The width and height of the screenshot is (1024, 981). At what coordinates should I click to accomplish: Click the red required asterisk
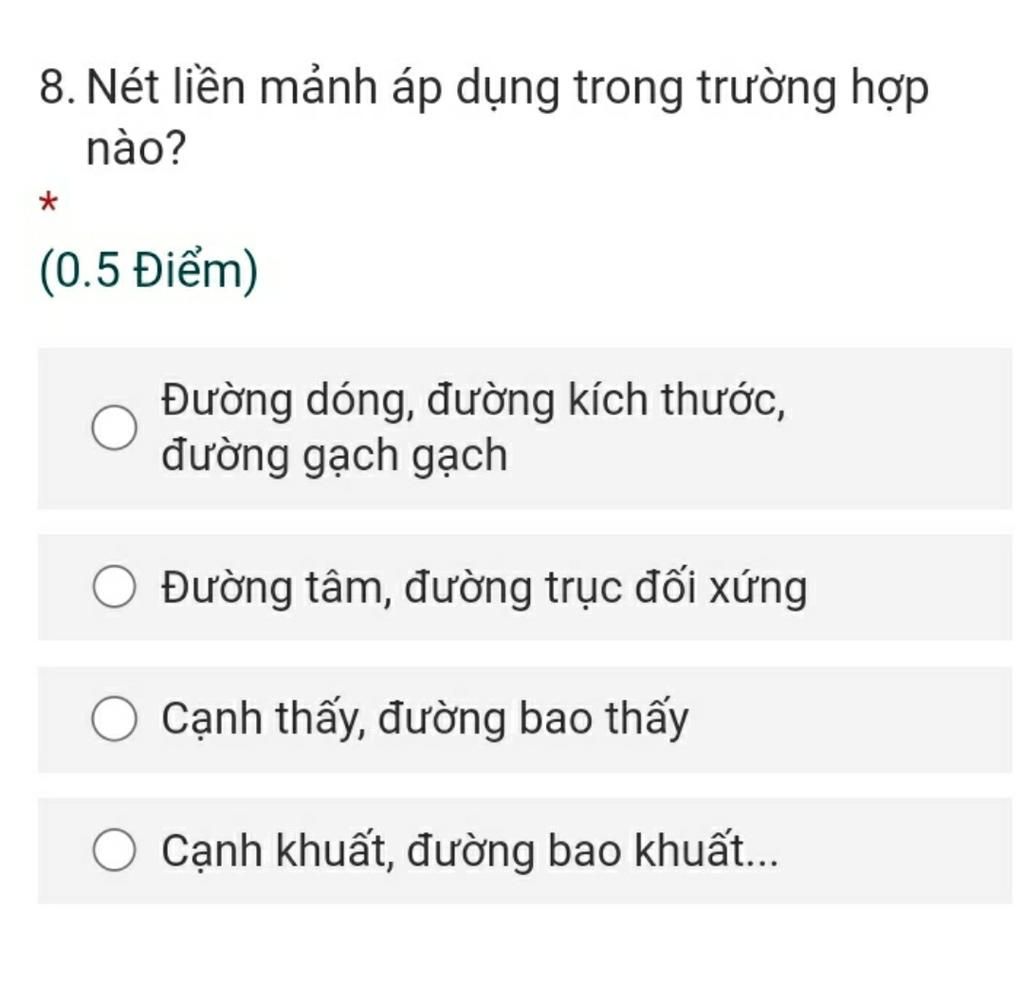pos(48,202)
